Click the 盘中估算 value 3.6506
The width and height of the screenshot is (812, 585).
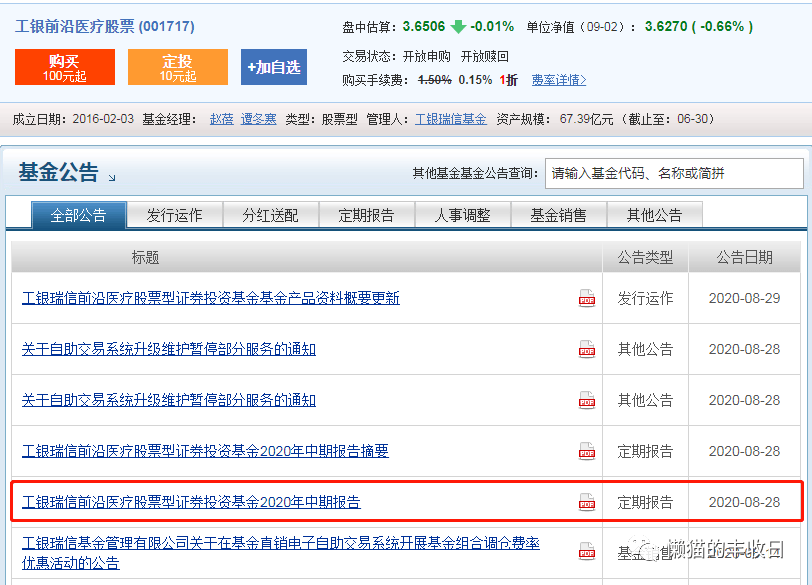pyautogui.click(x=424, y=26)
